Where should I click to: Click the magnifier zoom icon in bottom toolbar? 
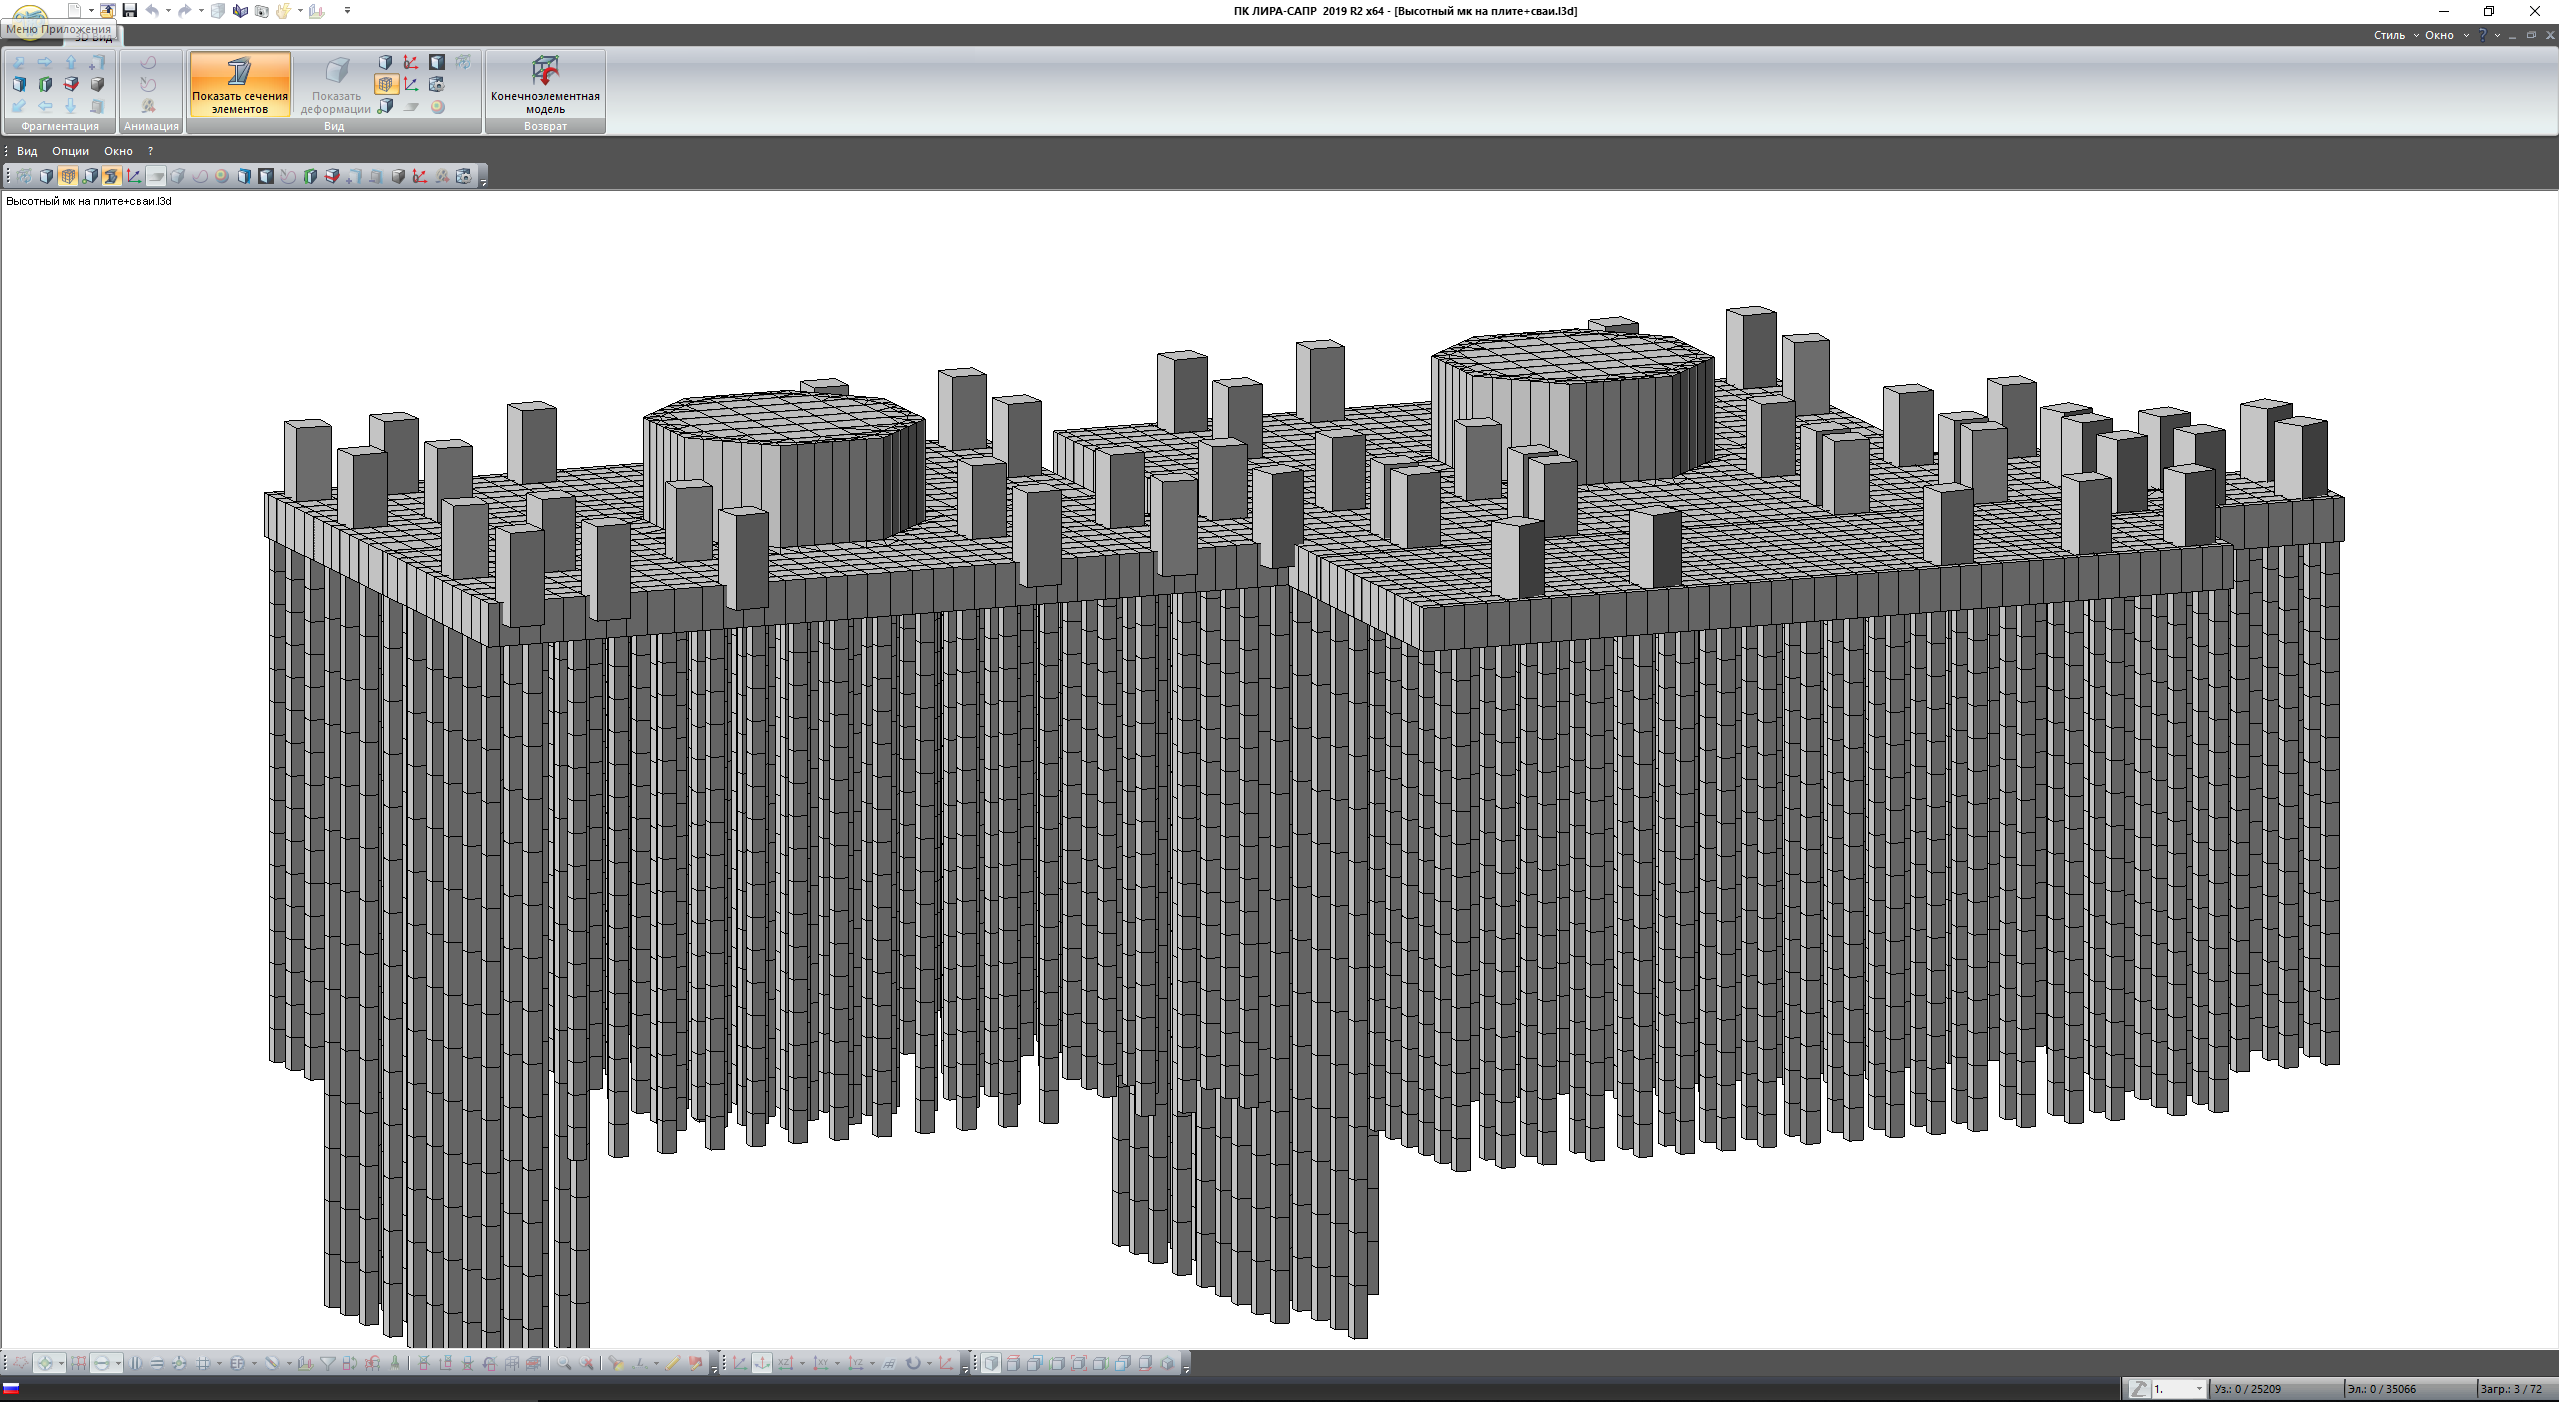564,1363
